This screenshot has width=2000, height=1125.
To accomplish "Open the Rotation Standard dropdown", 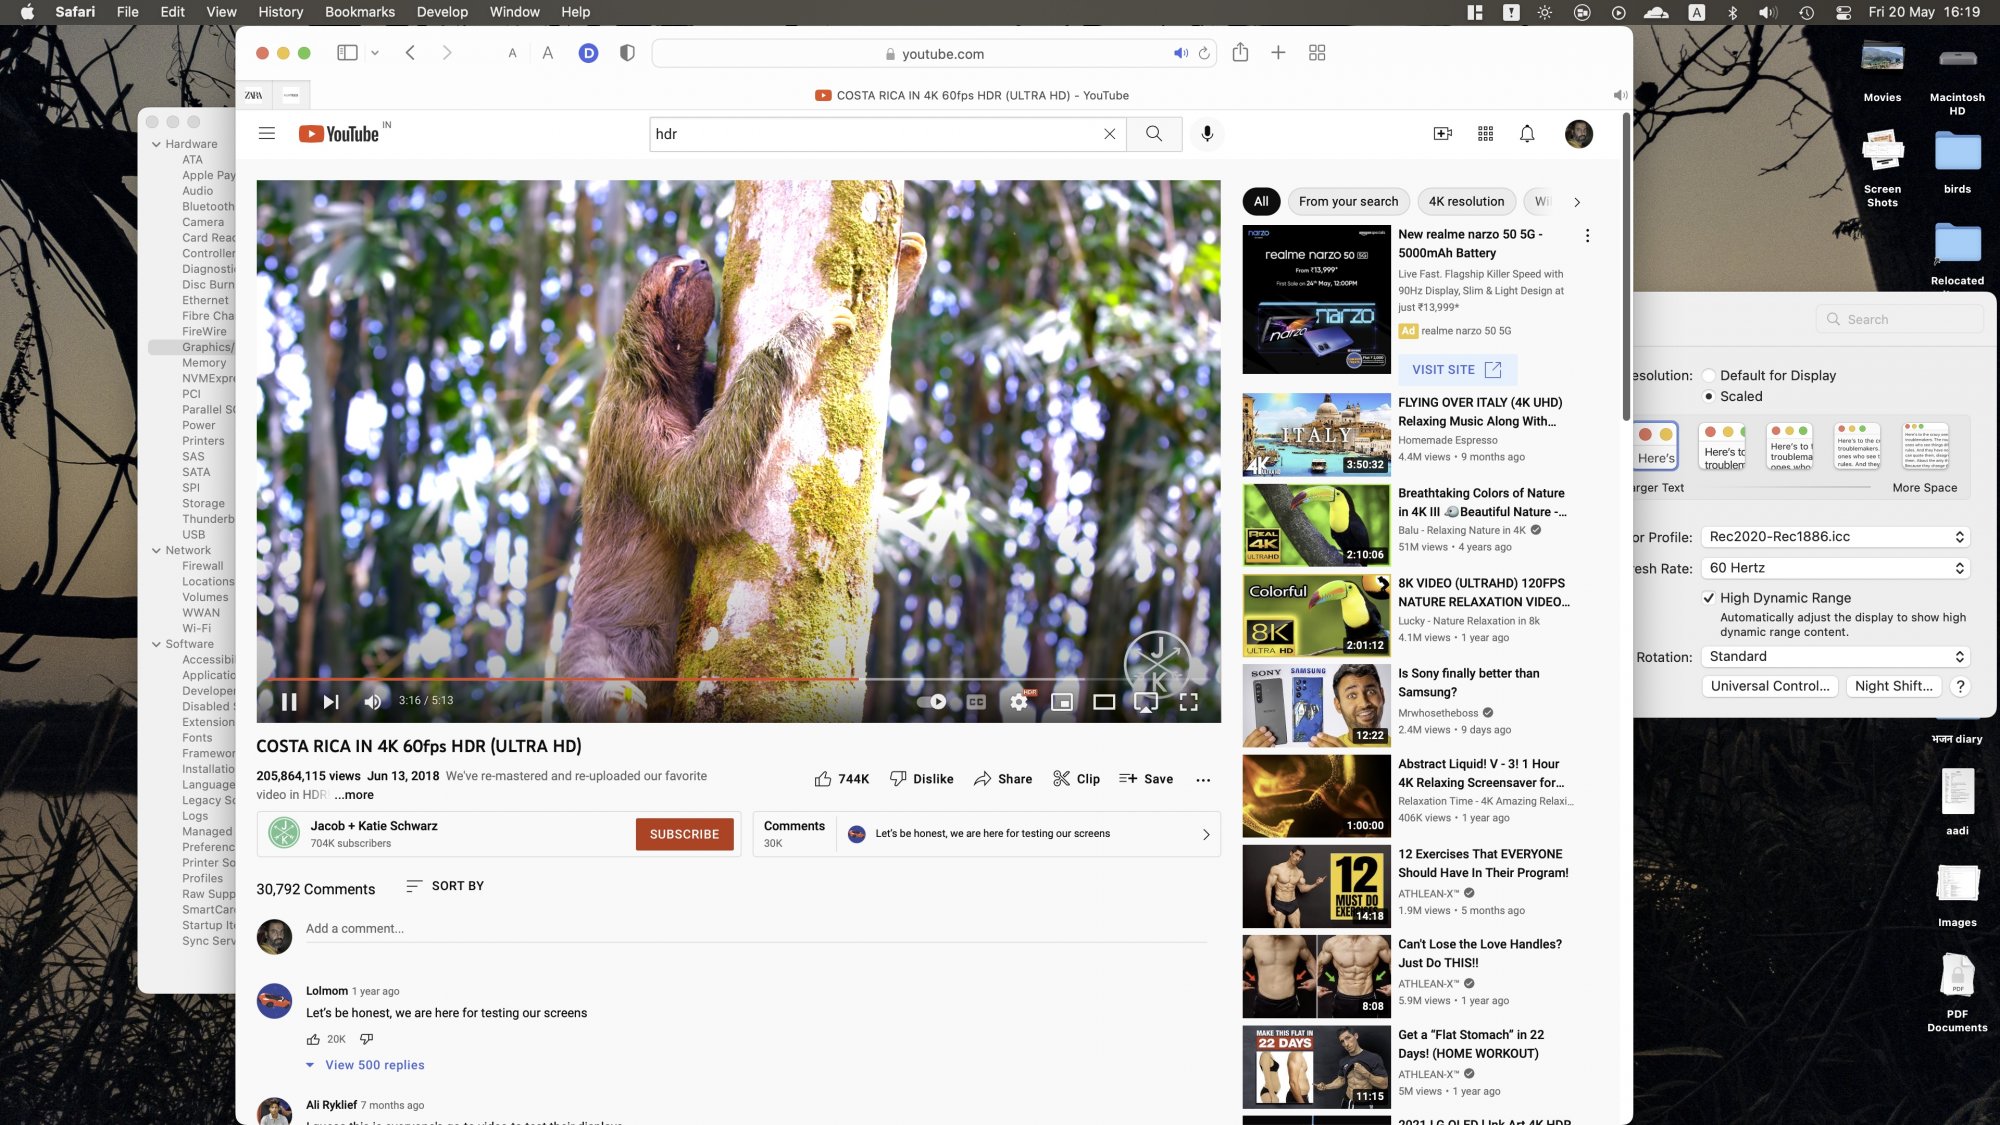I will [x=1836, y=657].
